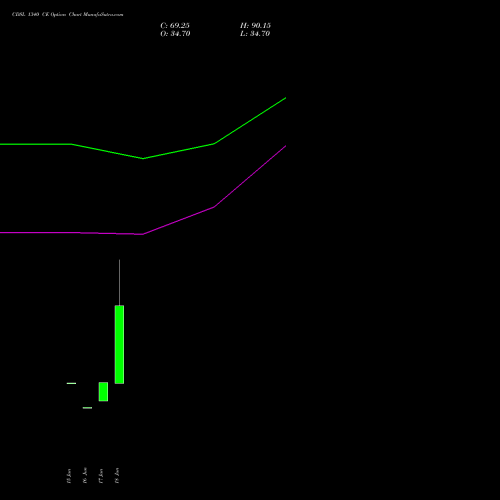This screenshot has width=500, height=500.
Task: Click the lowest small flat candle dash
Action: coord(87,408)
